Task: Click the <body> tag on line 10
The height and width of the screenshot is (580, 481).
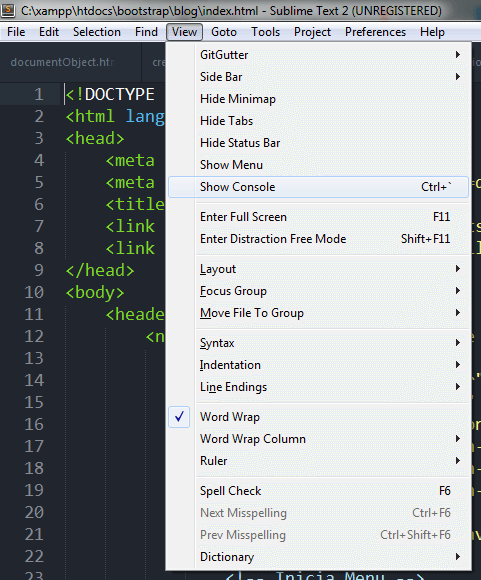Action: (x=95, y=293)
